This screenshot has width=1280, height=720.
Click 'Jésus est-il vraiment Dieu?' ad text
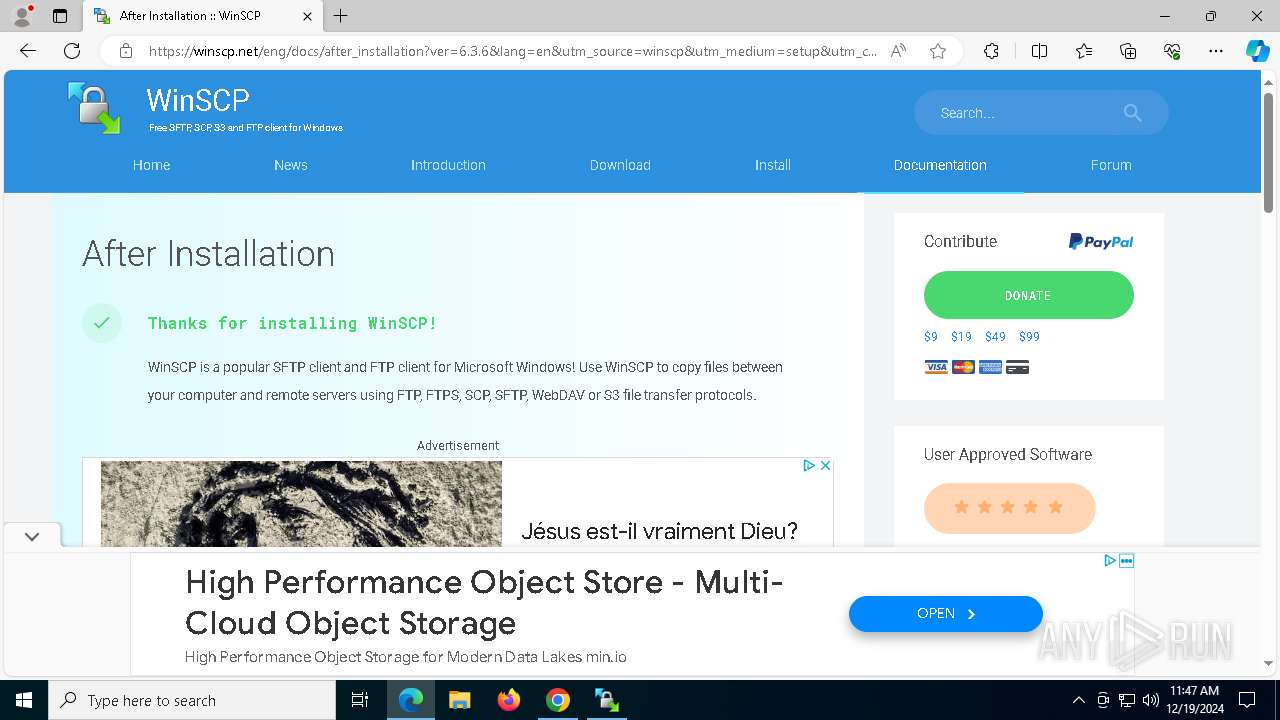[659, 531]
